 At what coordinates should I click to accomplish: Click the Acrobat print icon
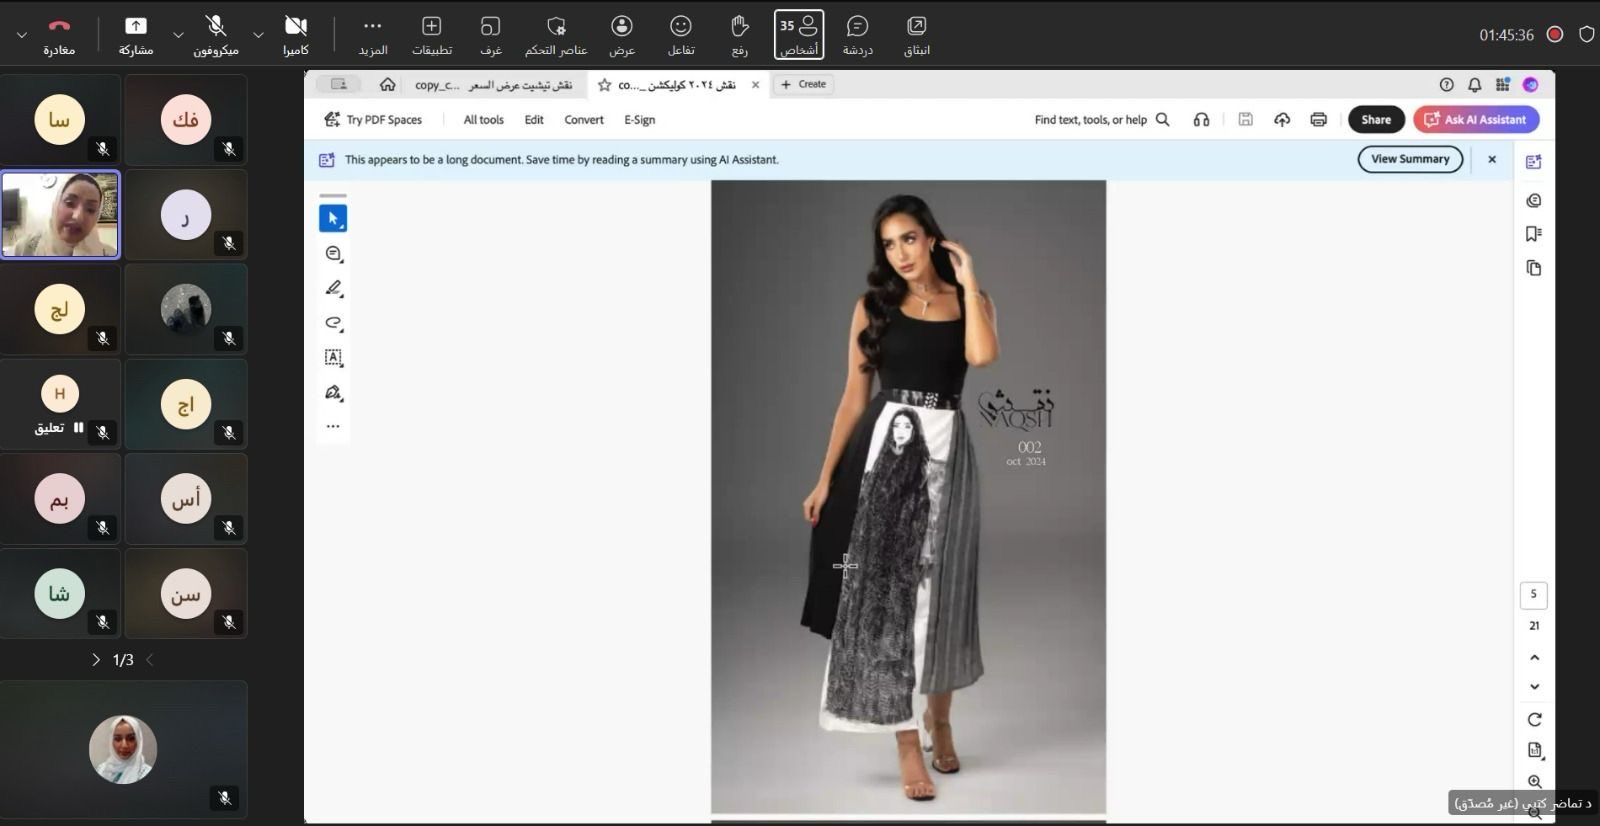(x=1318, y=120)
